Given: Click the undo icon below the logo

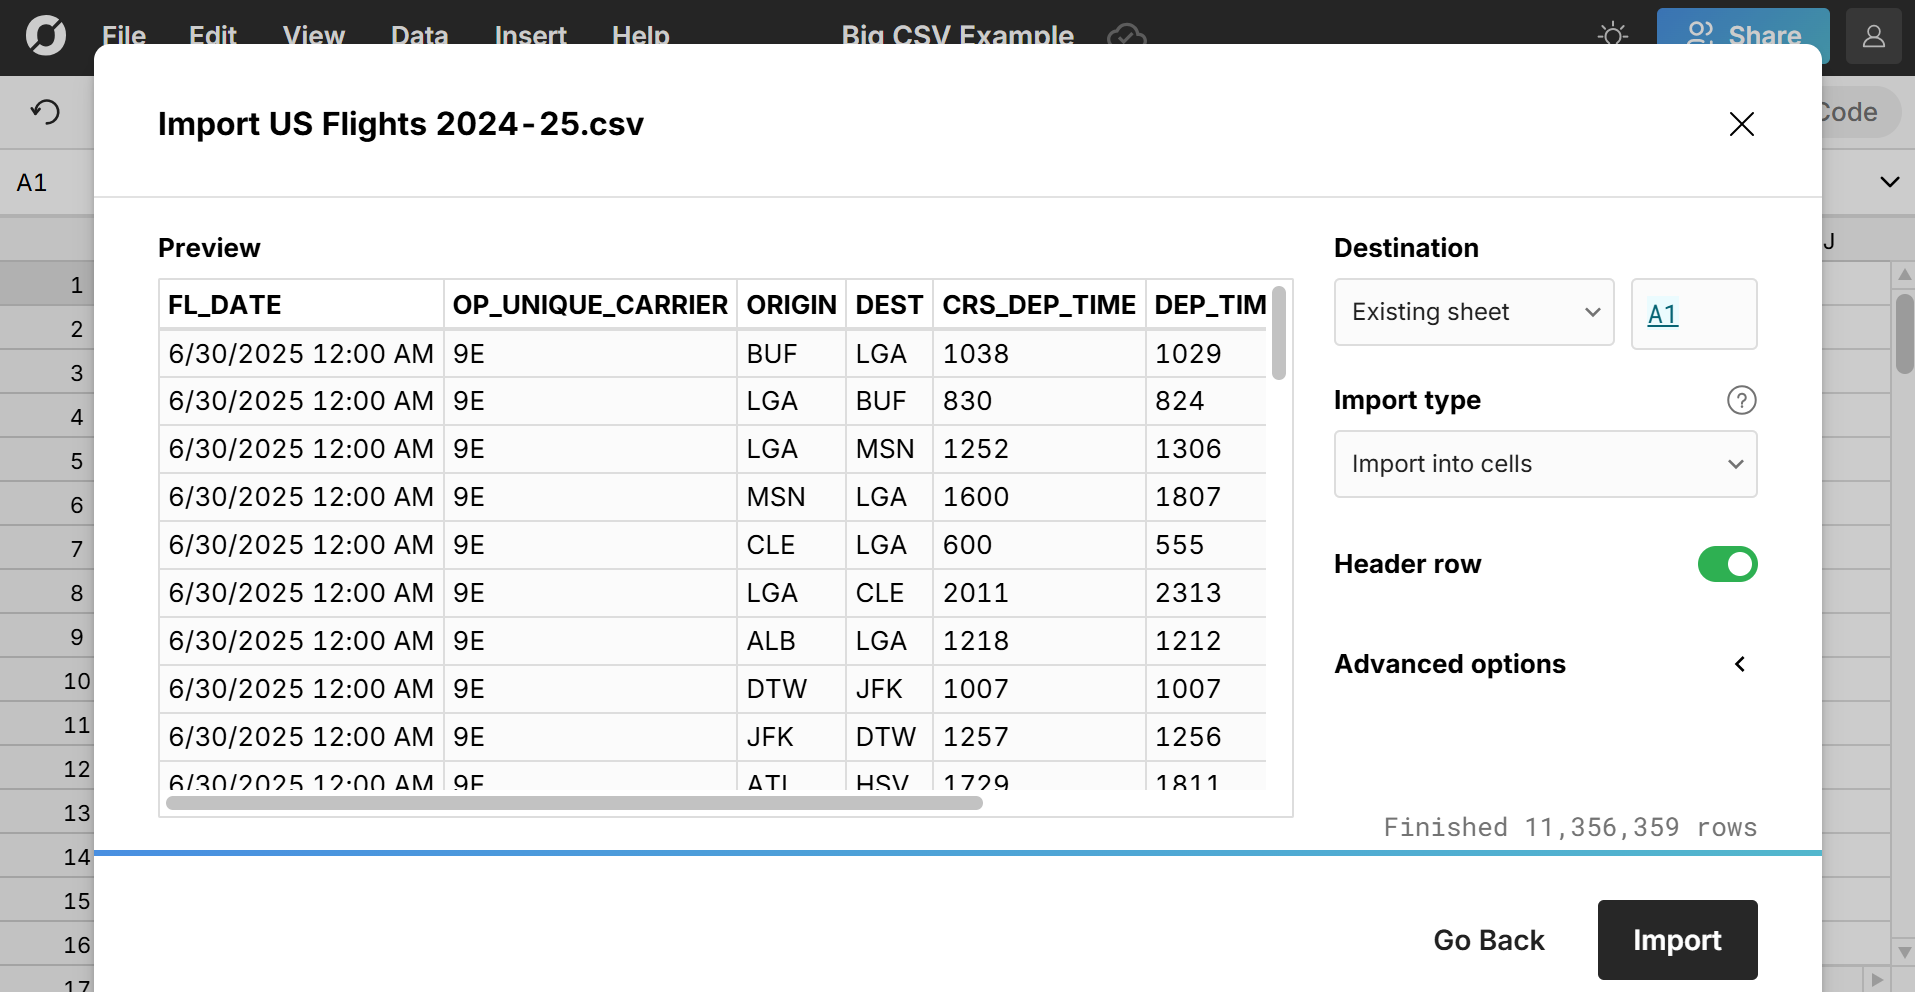Looking at the screenshot, I should click(x=44, y=112).
